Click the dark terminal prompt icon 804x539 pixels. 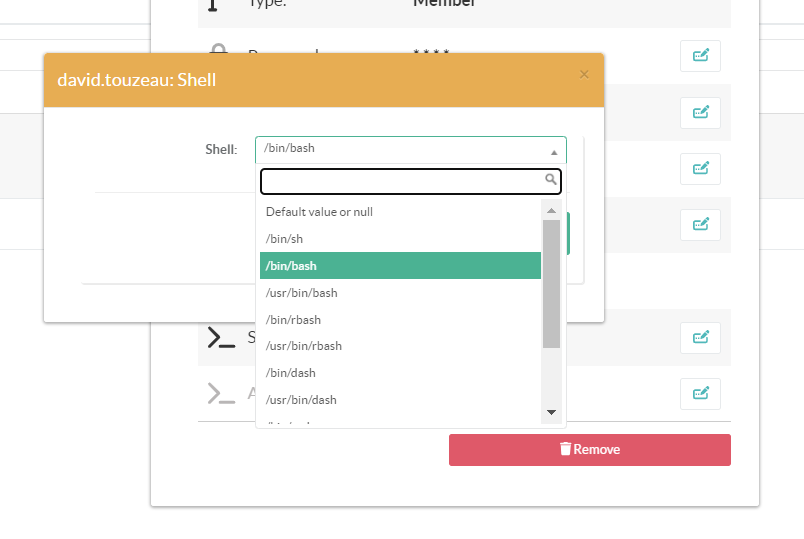[221, 338]
